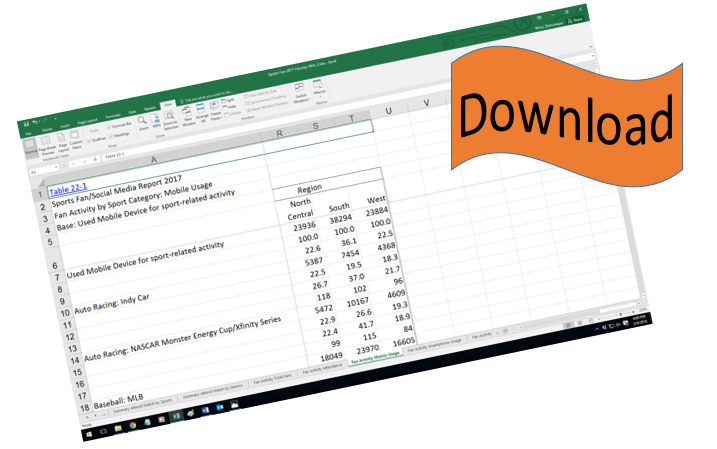Click the Share button in Excel
The width and height of the screenshot is (717, 449).
coord(575,20)
